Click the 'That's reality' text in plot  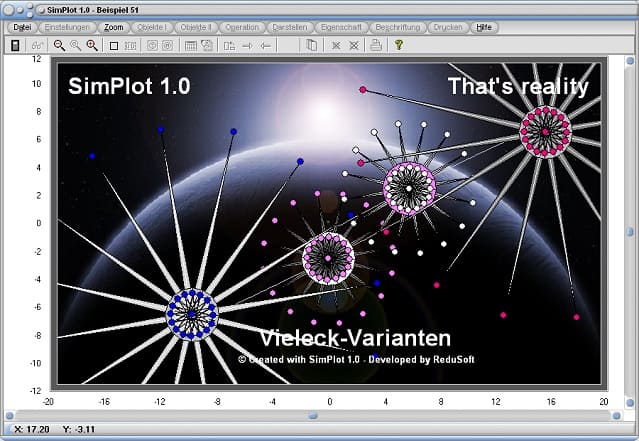[x=518, y=86]
